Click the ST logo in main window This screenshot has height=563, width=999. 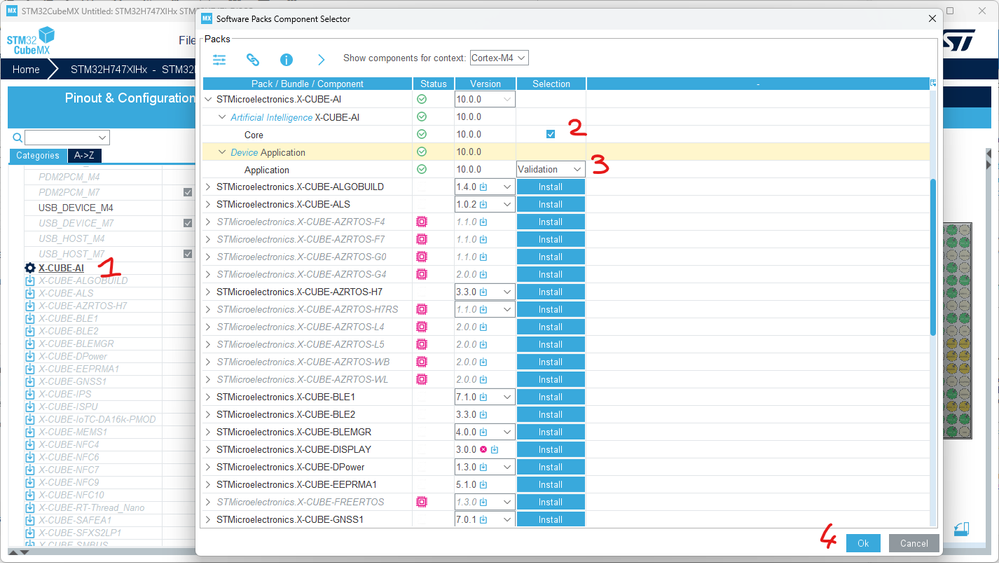(x=958, y=41)
